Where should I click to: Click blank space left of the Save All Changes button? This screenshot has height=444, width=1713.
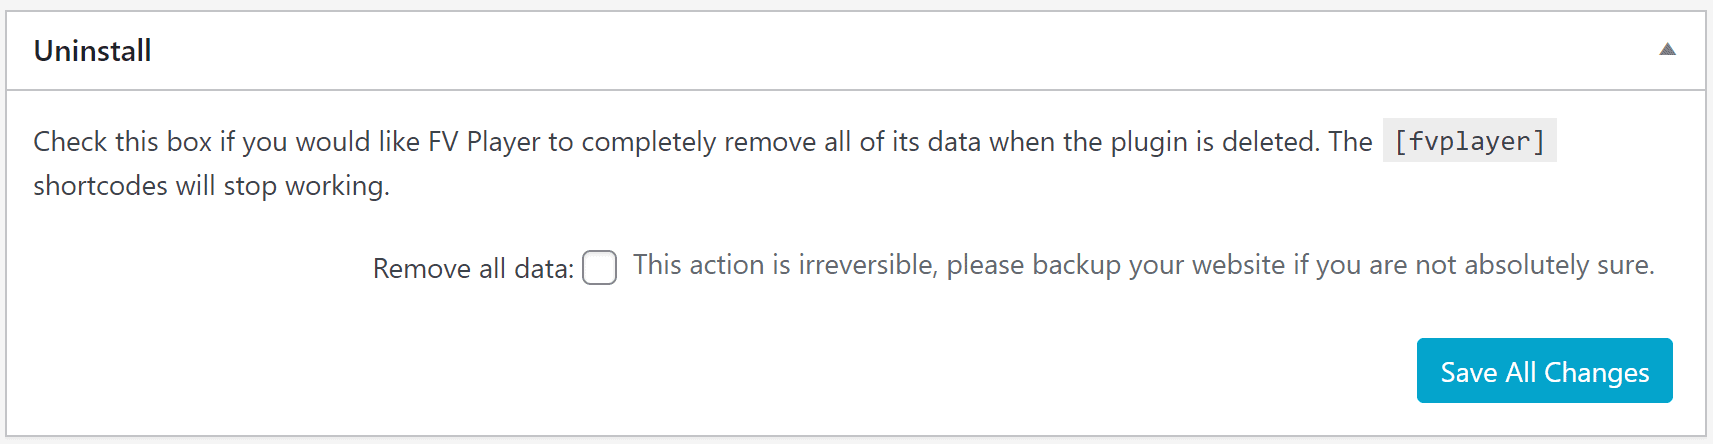tap(800, 371)
